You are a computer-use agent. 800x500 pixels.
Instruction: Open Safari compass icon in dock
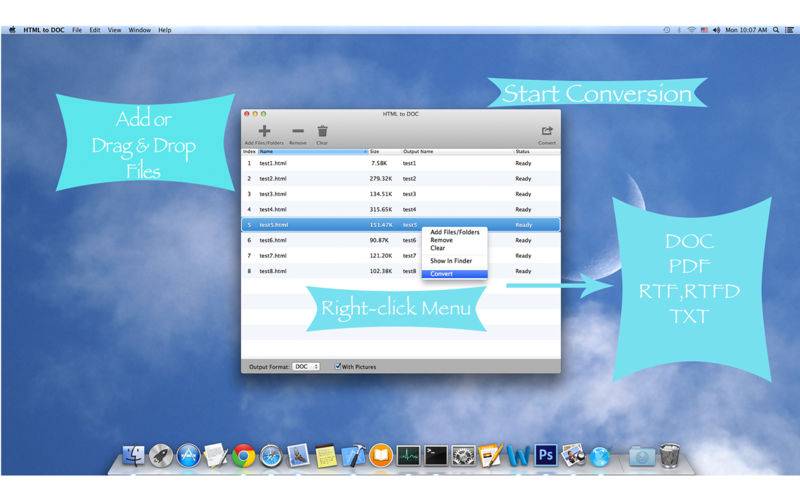[270, 456]
